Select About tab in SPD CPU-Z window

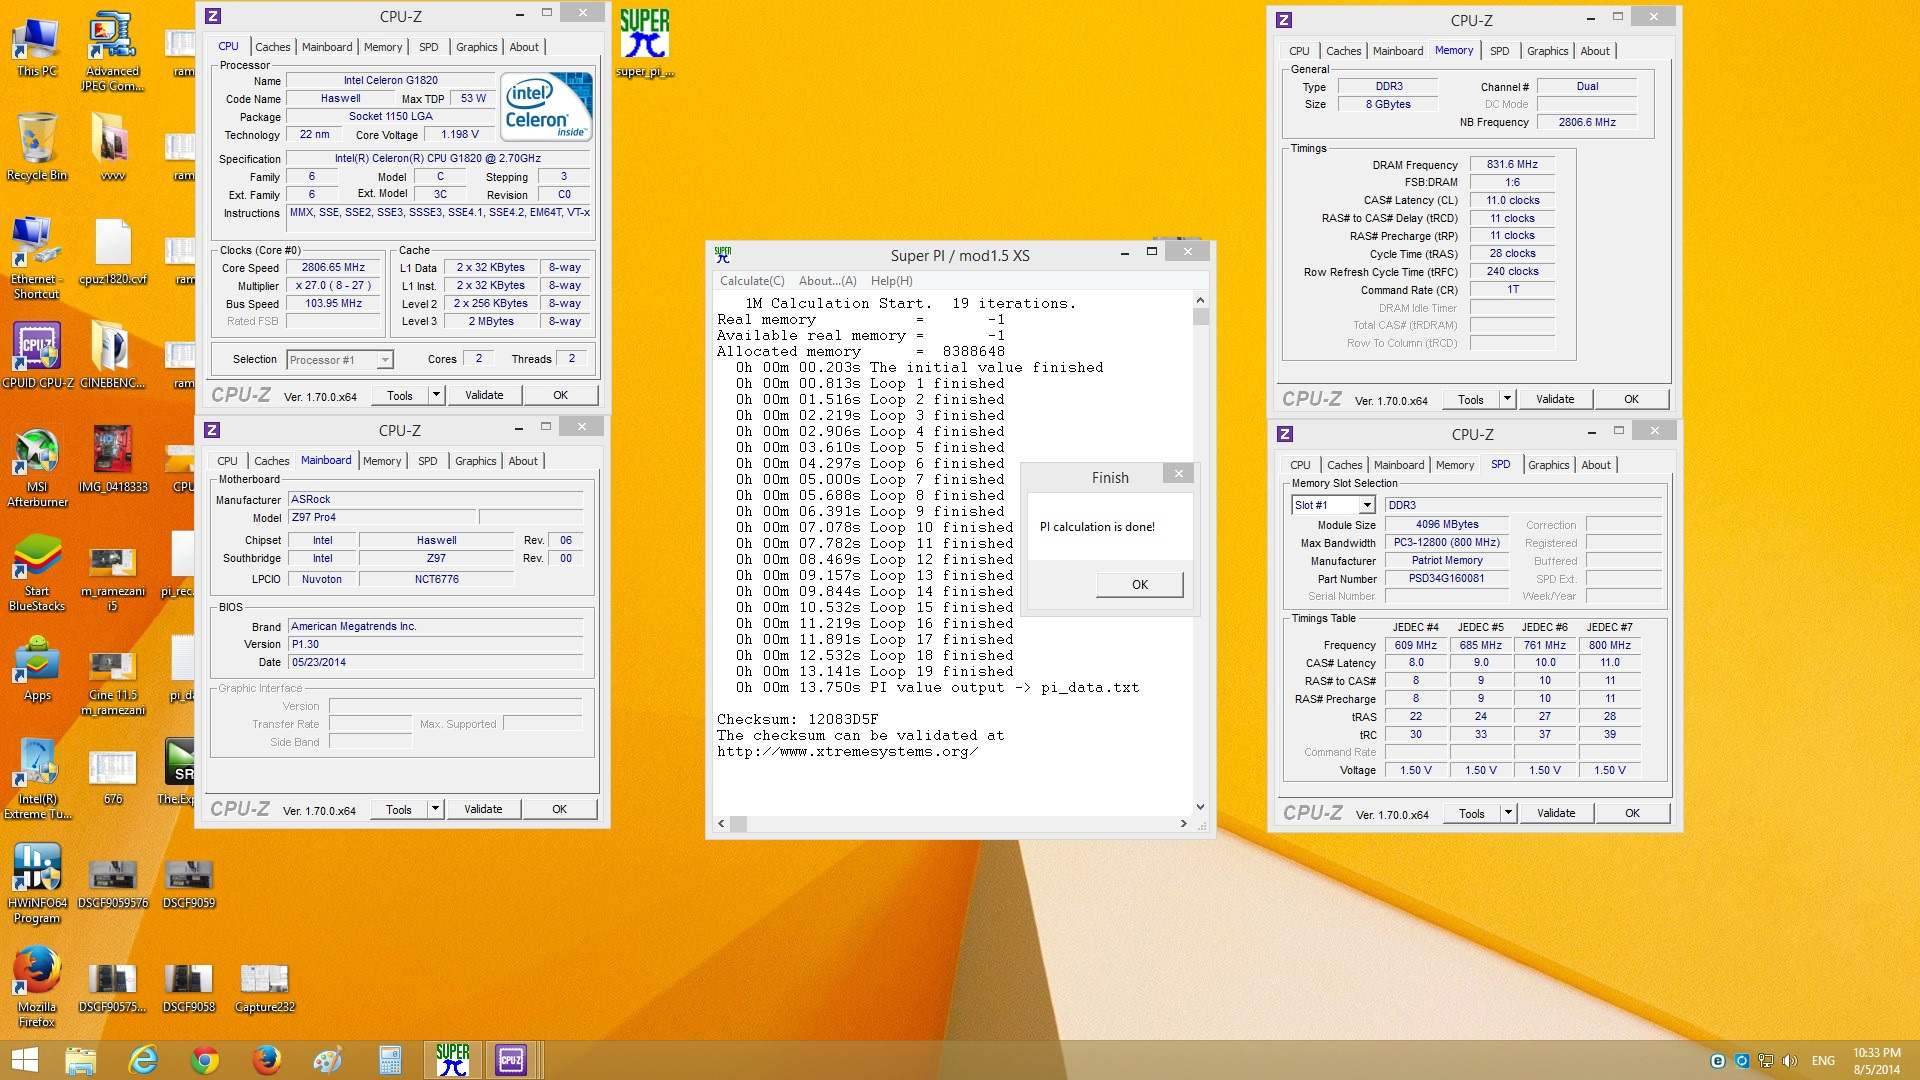[x=1596, y=465]
